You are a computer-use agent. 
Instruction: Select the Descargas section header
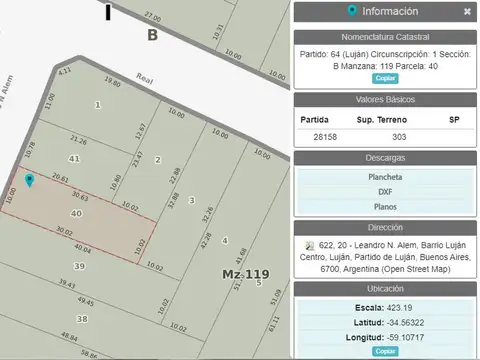click(385, 158)
